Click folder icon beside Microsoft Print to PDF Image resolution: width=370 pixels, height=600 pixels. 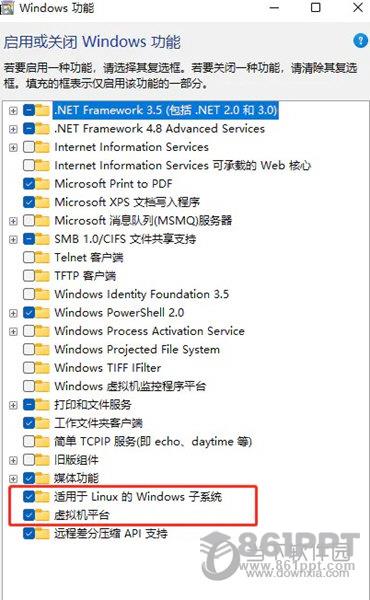point(42,184)
